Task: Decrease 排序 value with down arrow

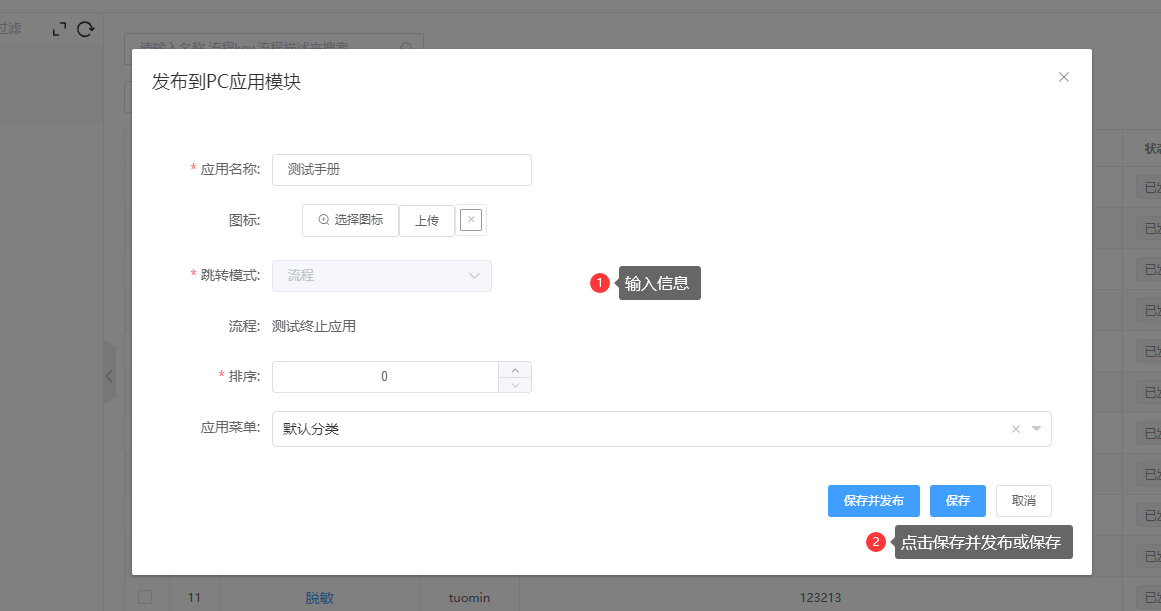Action: [515, 385]
